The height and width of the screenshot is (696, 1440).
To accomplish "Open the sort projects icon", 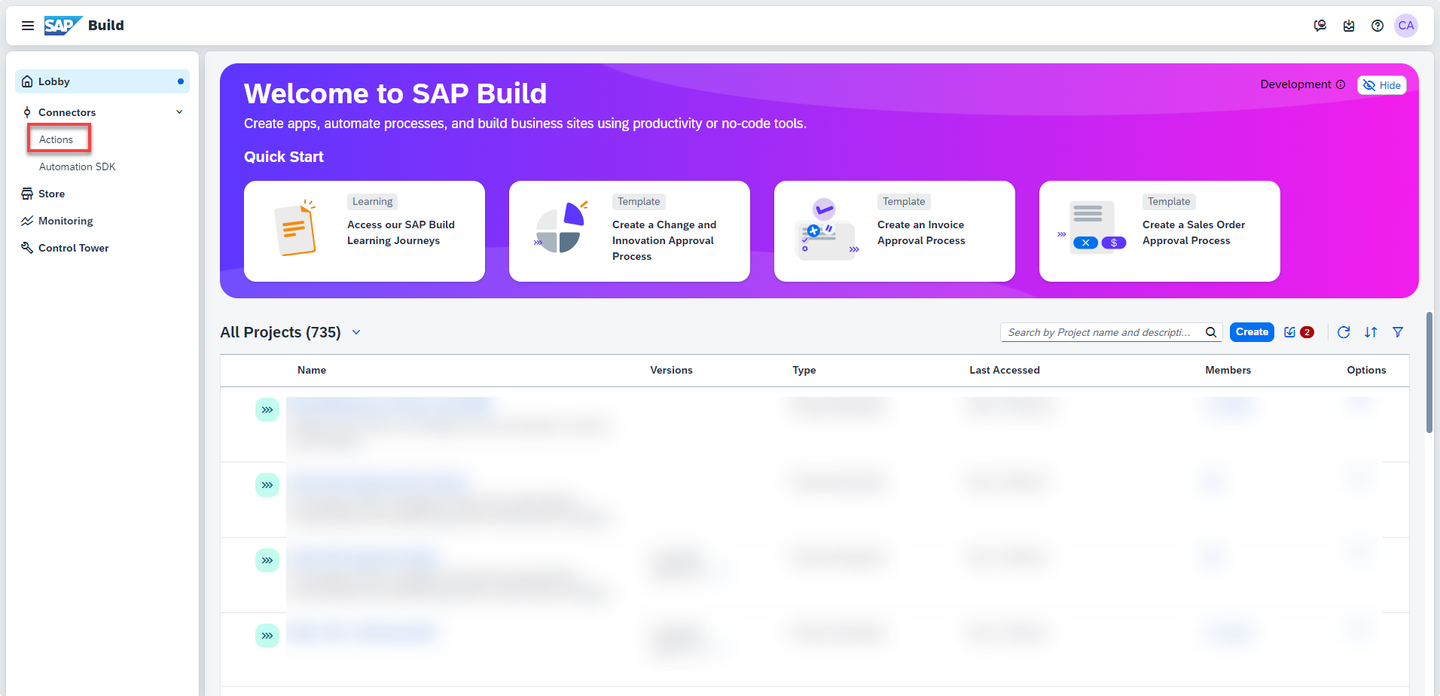I will pyautogui.click(x=1371, y=332).
